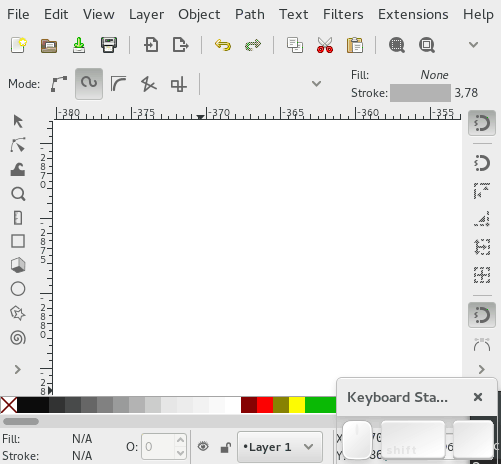Screen dimensions: 501x464
Task: Paste from clipboard icon
Action: coord(355,45)
